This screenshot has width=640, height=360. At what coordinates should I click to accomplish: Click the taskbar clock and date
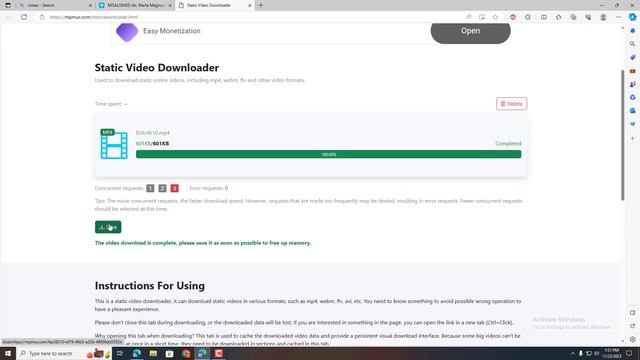click(x=611, y=353)
